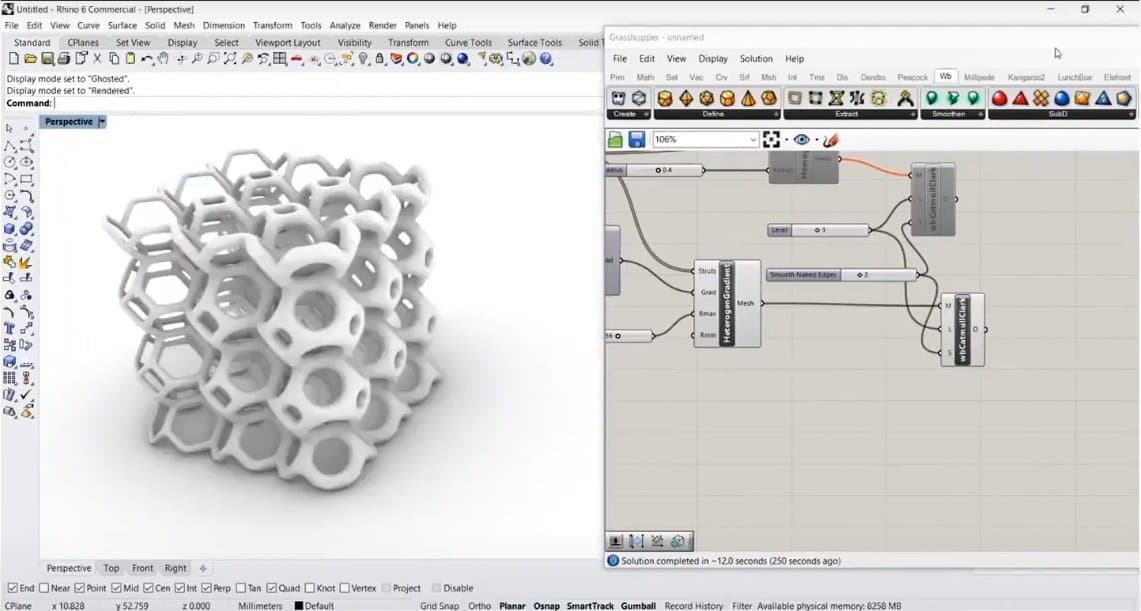This screenshot has height=611, width=1141.
Task: Click the Grasshopper open file icon
Action: coord(616,140)
